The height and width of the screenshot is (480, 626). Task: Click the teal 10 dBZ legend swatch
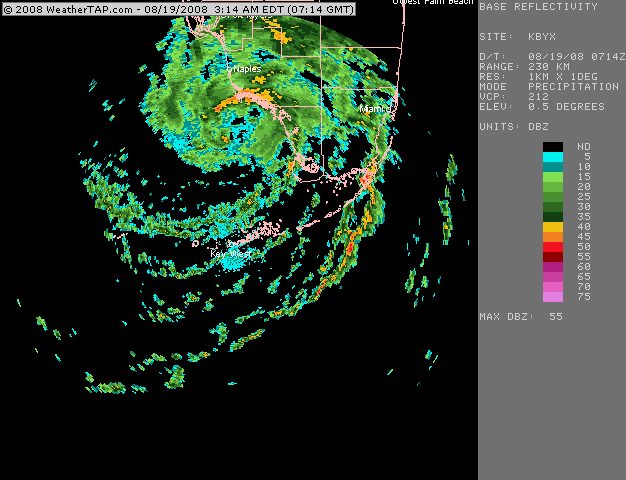pos(553,167)
